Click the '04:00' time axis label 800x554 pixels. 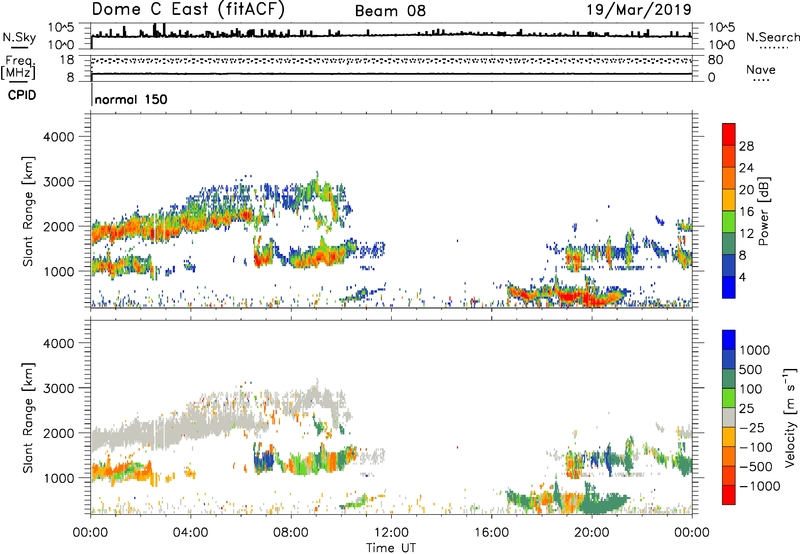click(190, 533)
